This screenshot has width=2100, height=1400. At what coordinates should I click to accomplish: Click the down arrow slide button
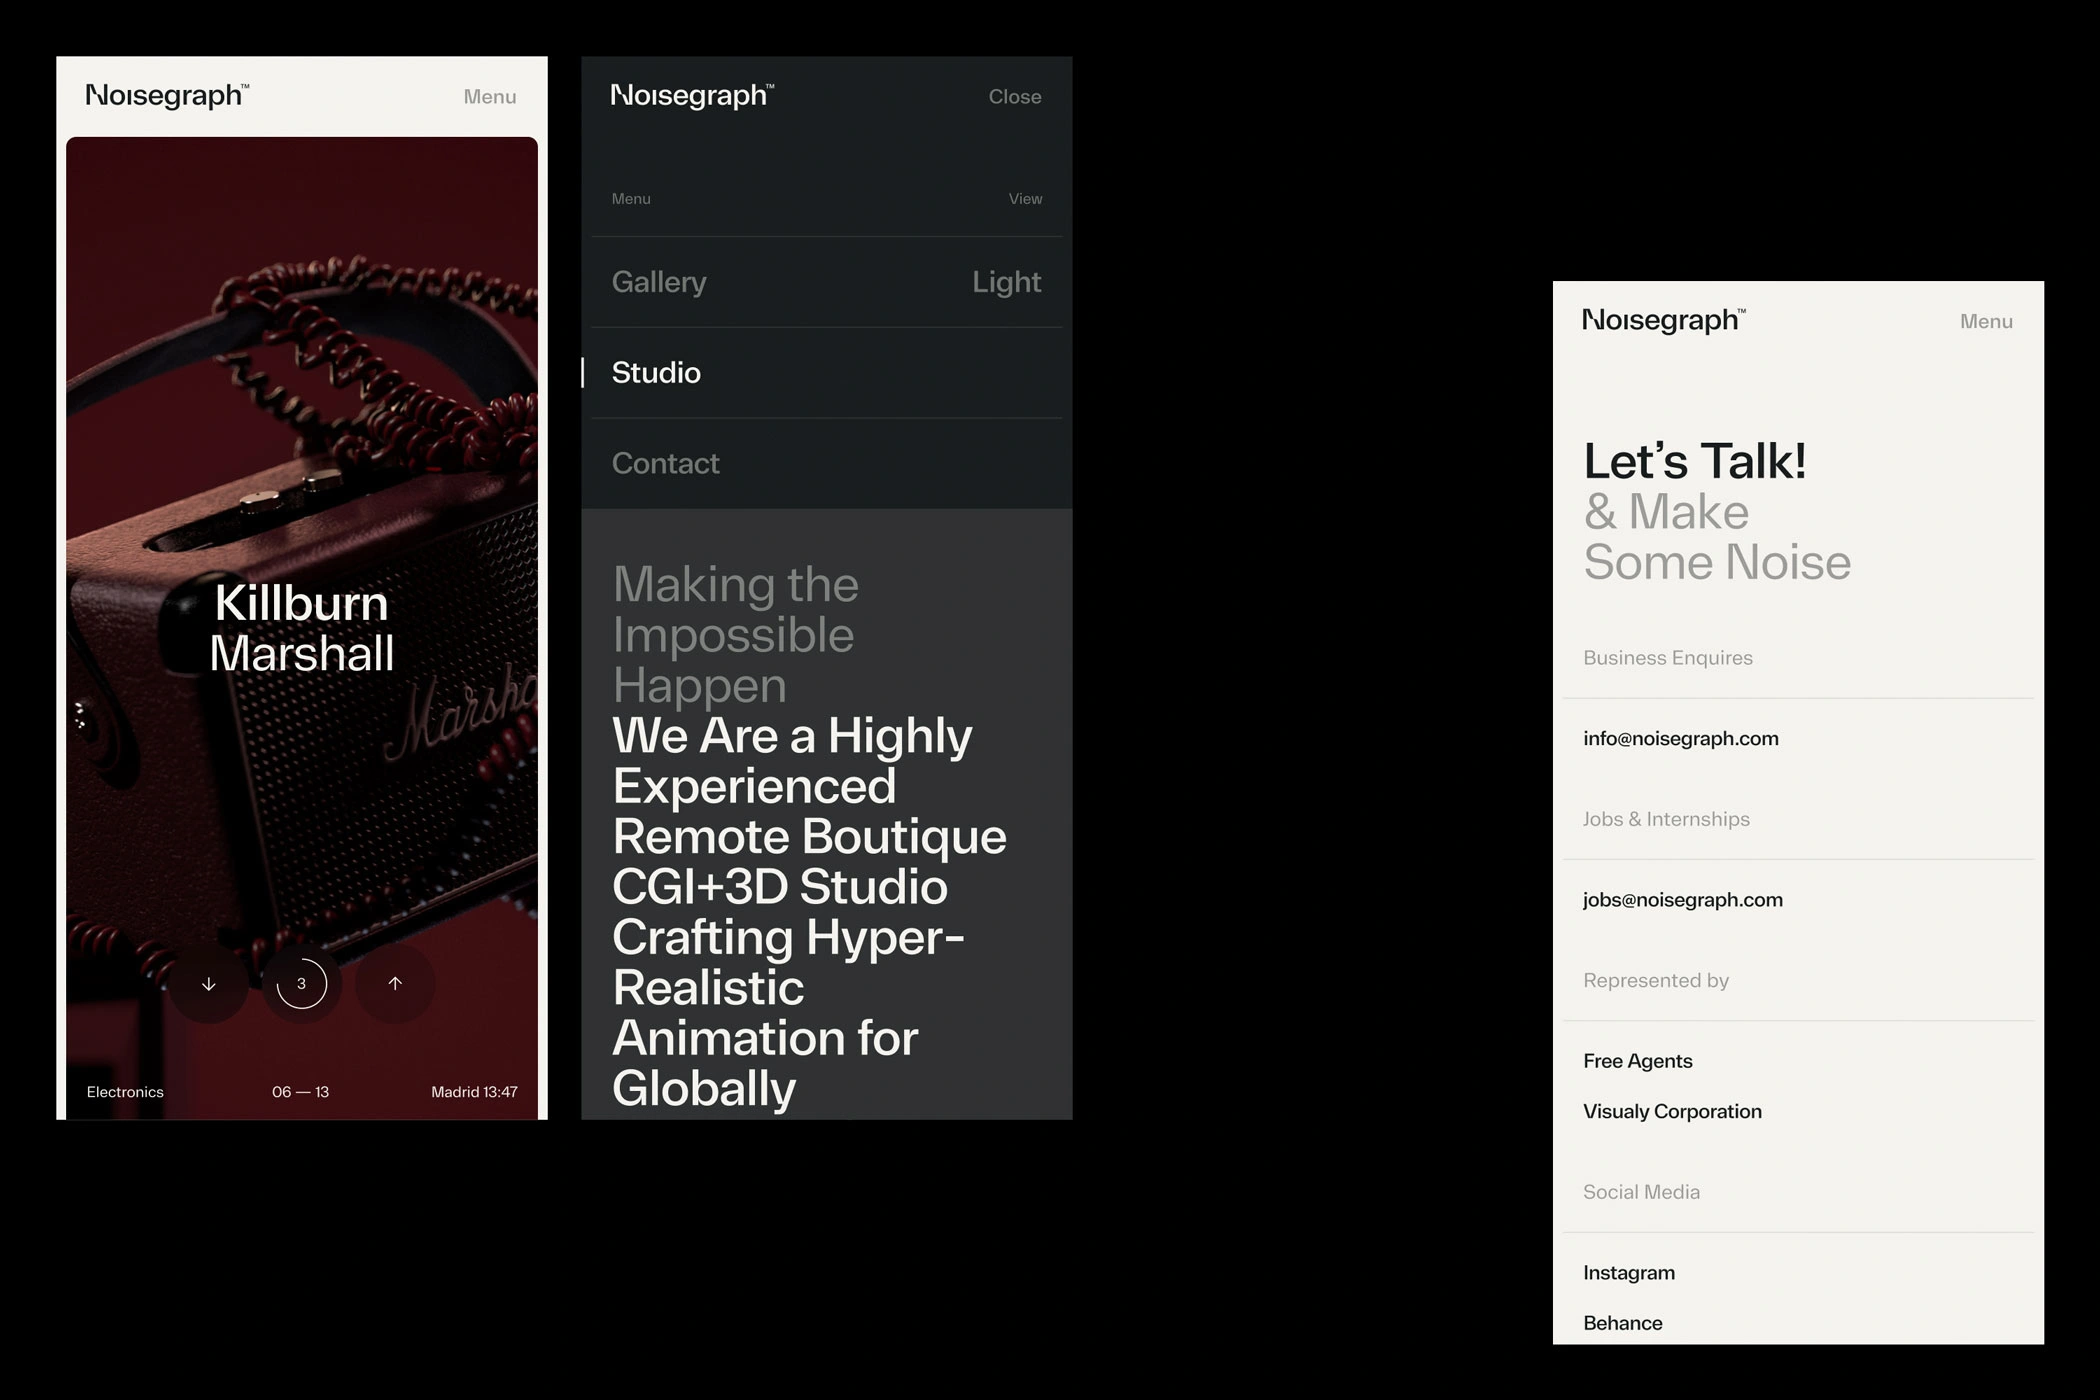click(x=208, y=984)
